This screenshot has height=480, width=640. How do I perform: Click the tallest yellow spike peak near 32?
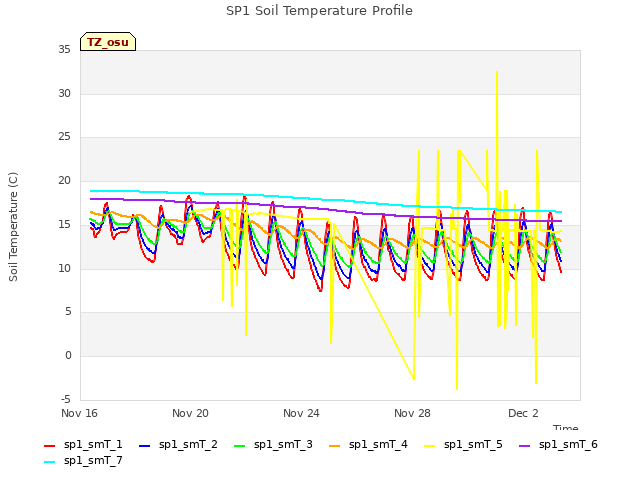(497, 72)
